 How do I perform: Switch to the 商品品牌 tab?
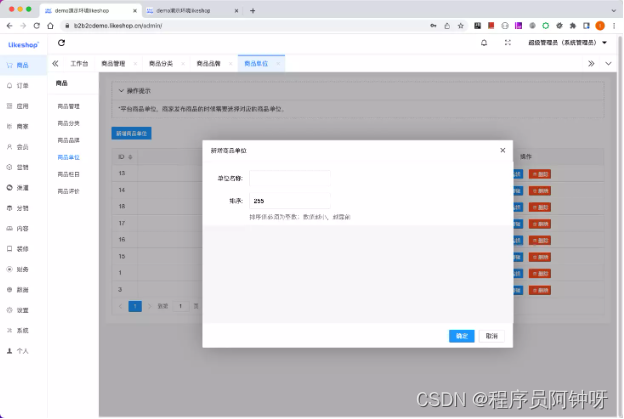tap(209, 64)
